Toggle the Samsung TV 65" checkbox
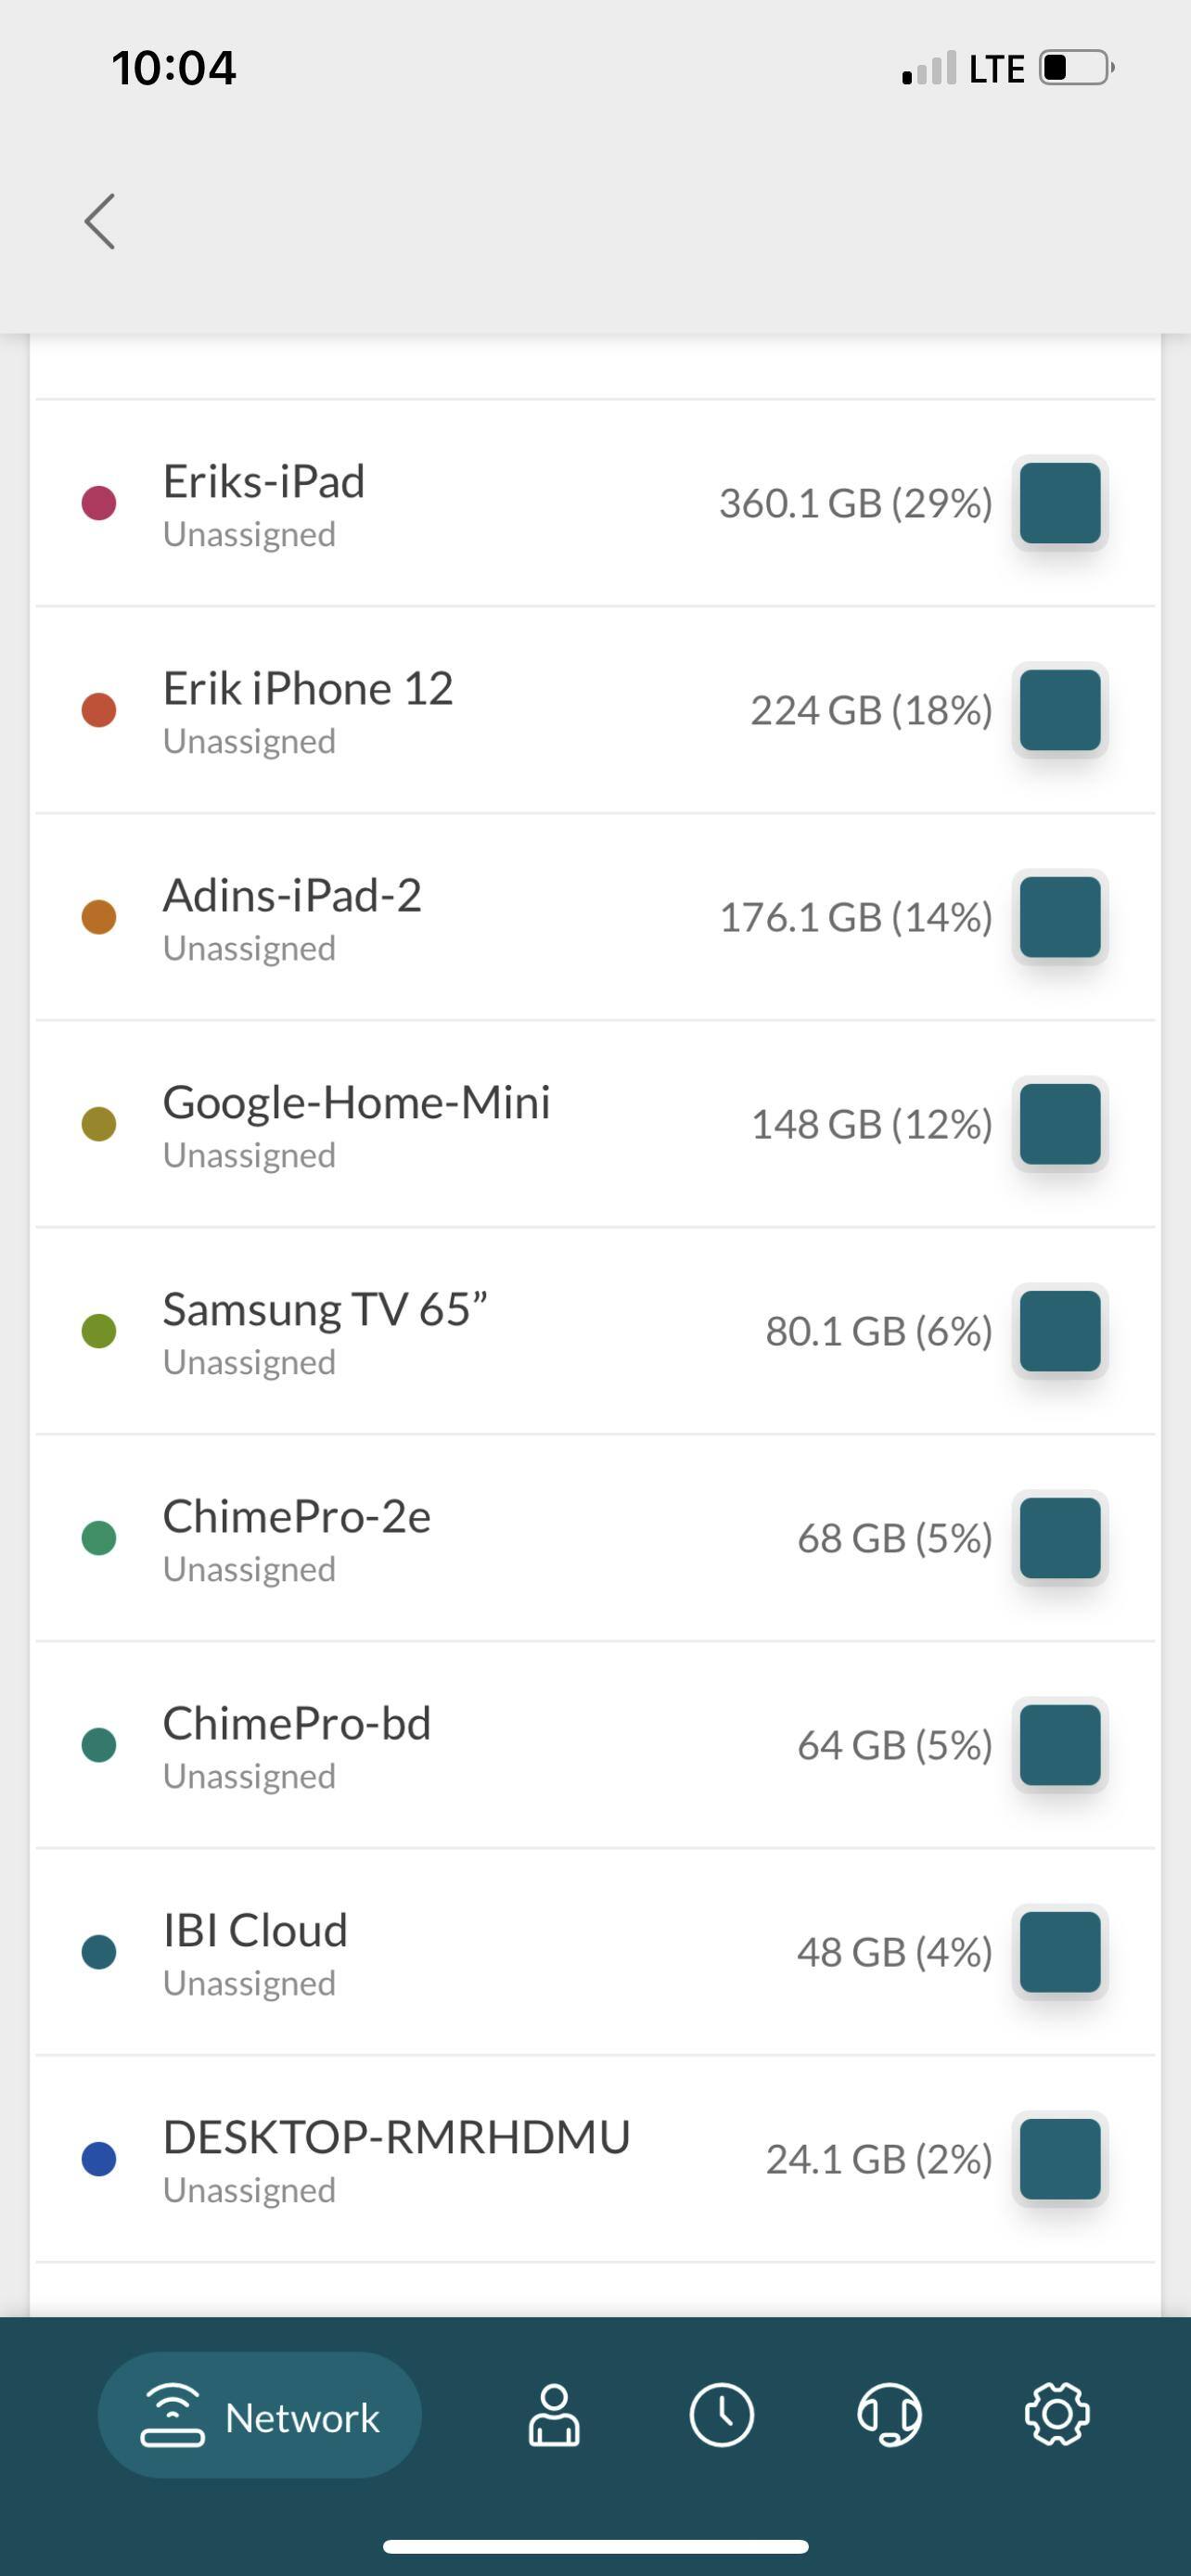The image size is (1191, 2576). (x=1060, y=1331)
